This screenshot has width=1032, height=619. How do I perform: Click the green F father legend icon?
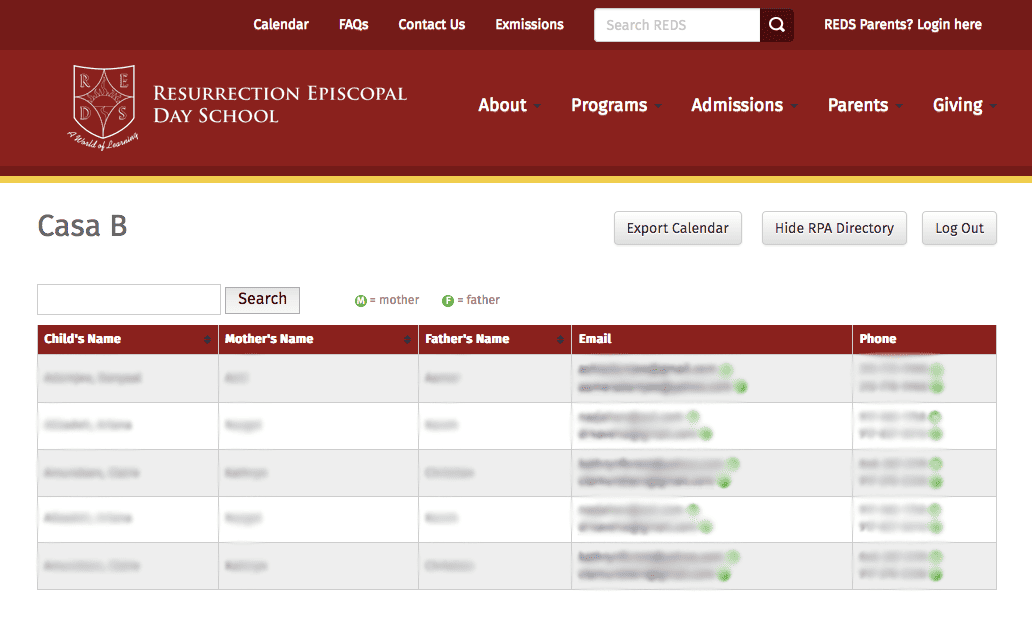click(448, 301)
